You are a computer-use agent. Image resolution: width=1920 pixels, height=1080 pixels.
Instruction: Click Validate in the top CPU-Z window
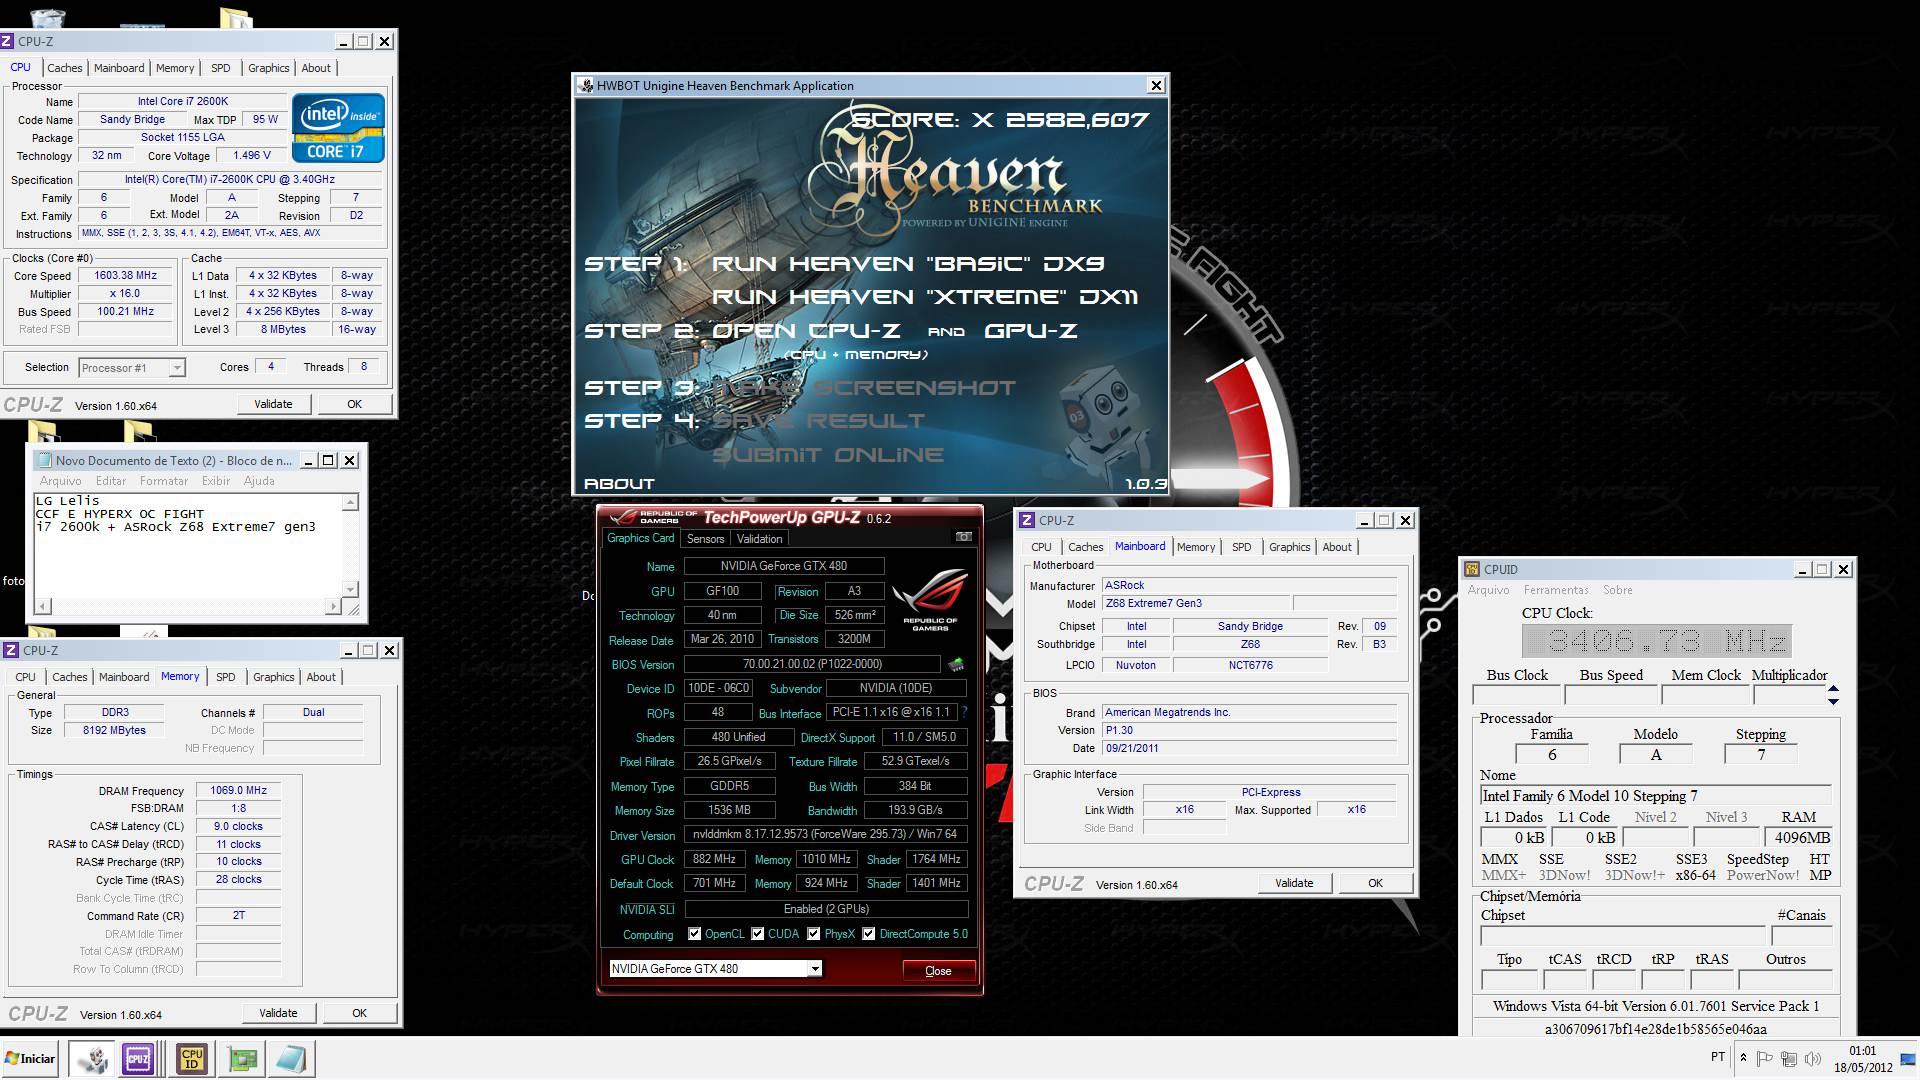[273, 404]
